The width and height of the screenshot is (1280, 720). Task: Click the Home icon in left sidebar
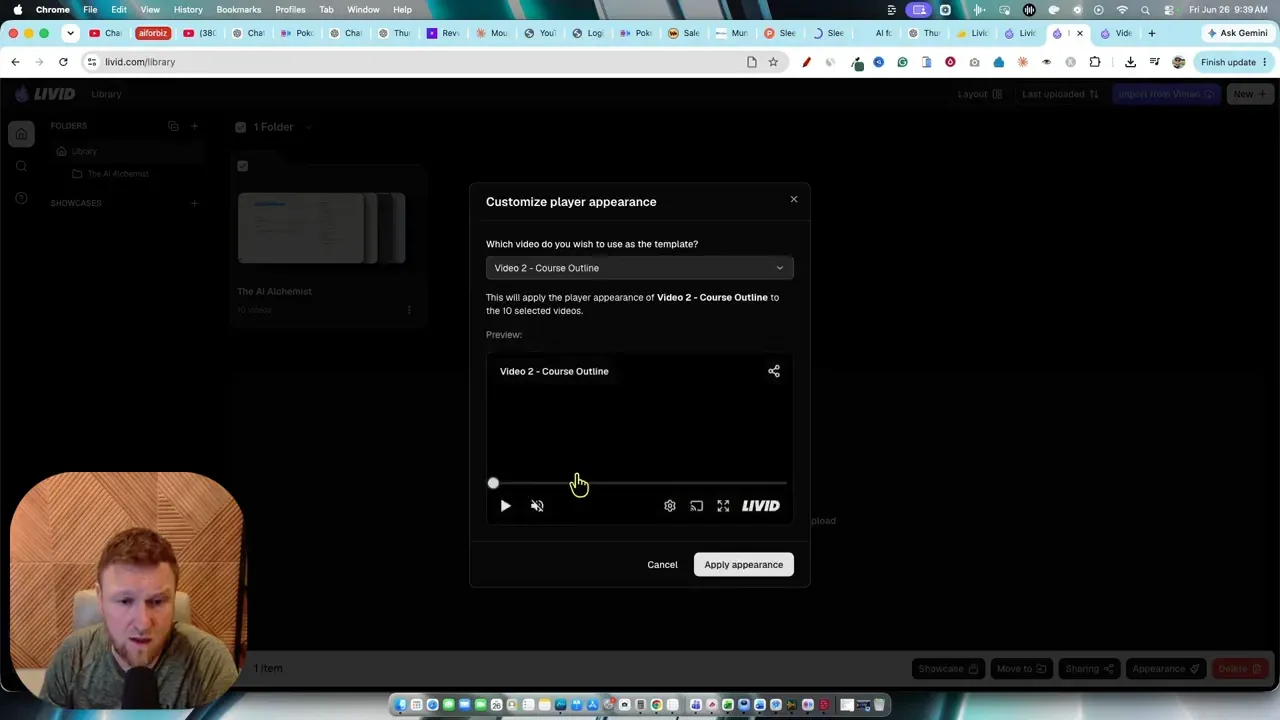click(21, 134)
